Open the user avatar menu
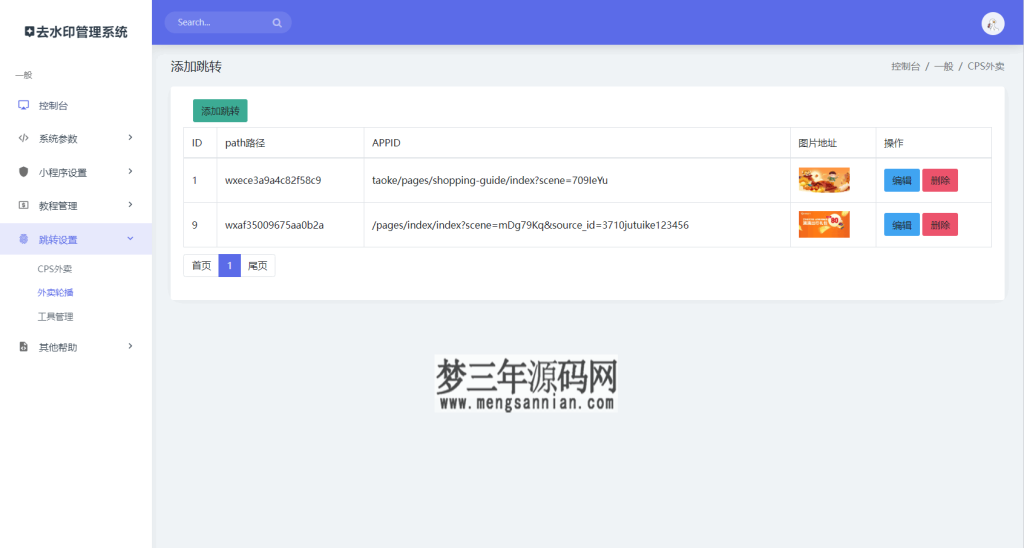 pyautogui.click(x=993, y=24)
